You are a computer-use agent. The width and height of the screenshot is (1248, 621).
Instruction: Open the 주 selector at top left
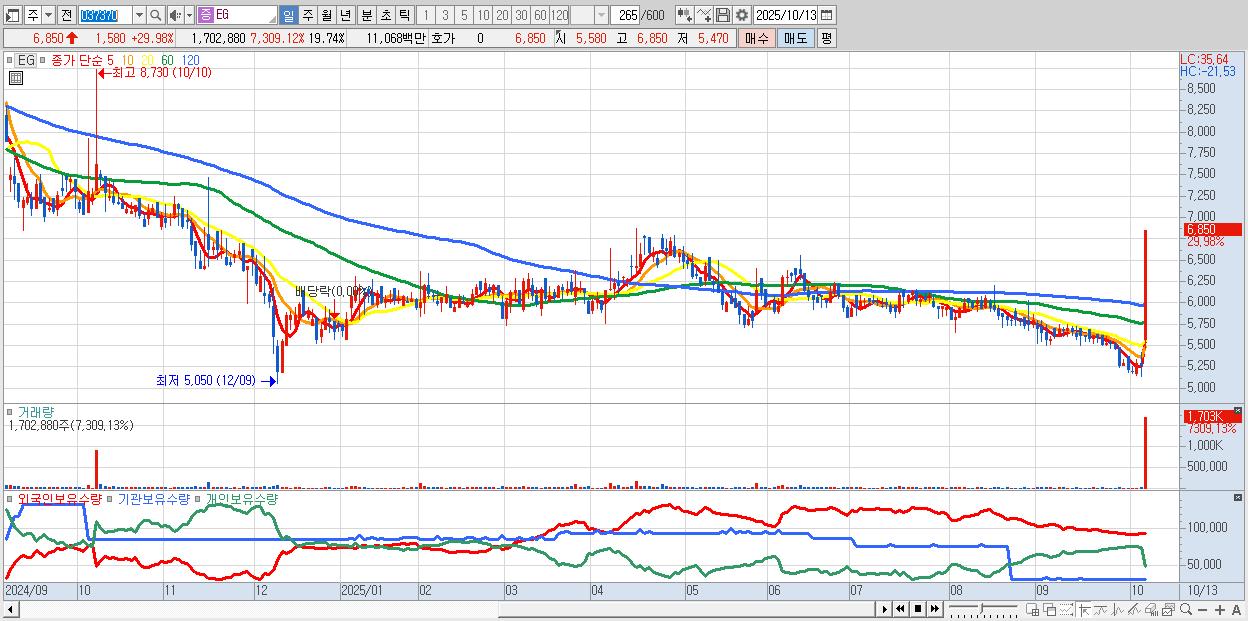coord(33,15)
